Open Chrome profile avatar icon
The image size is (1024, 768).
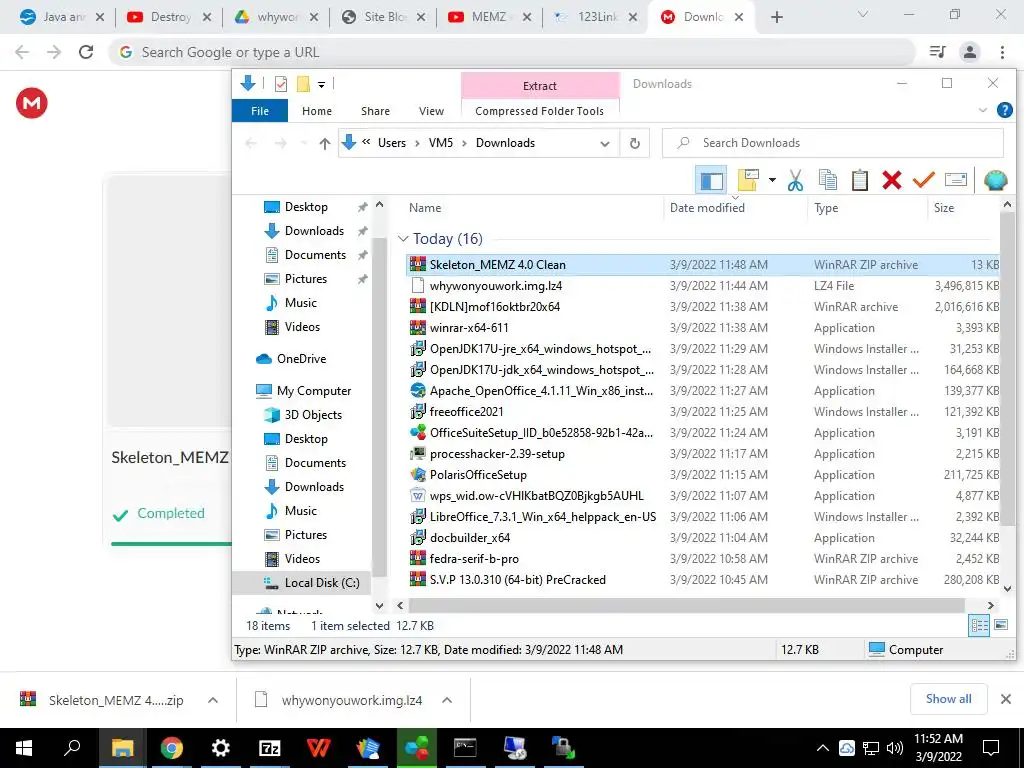(x=970, y=52)
